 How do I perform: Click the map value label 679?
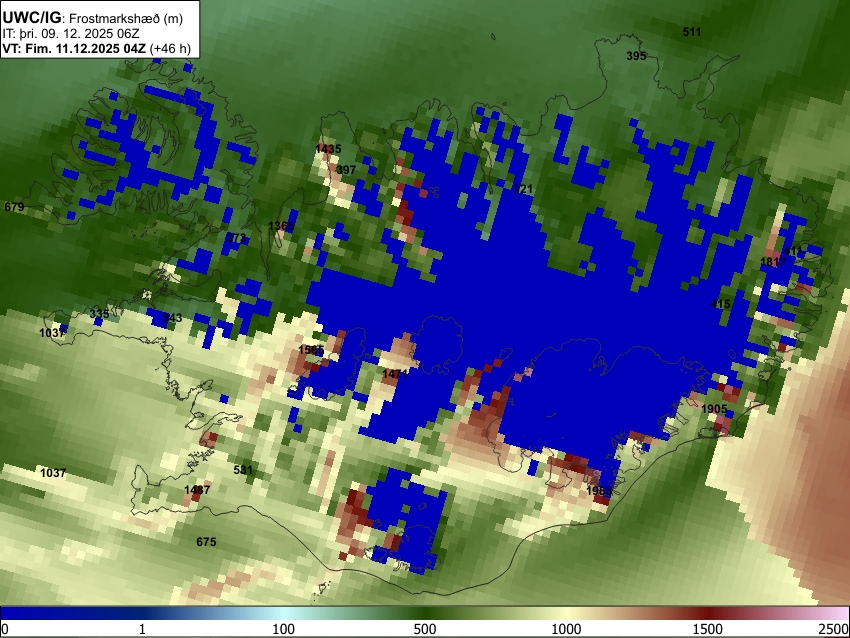tap(14, 207)
